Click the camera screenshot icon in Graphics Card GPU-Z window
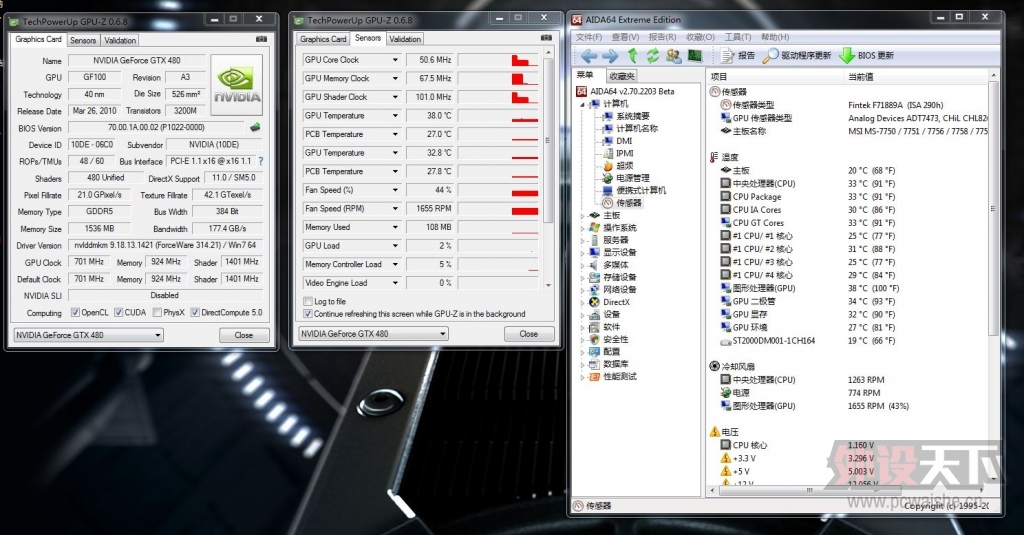This screenshot has height=535, width=1024. coord(261,39)
